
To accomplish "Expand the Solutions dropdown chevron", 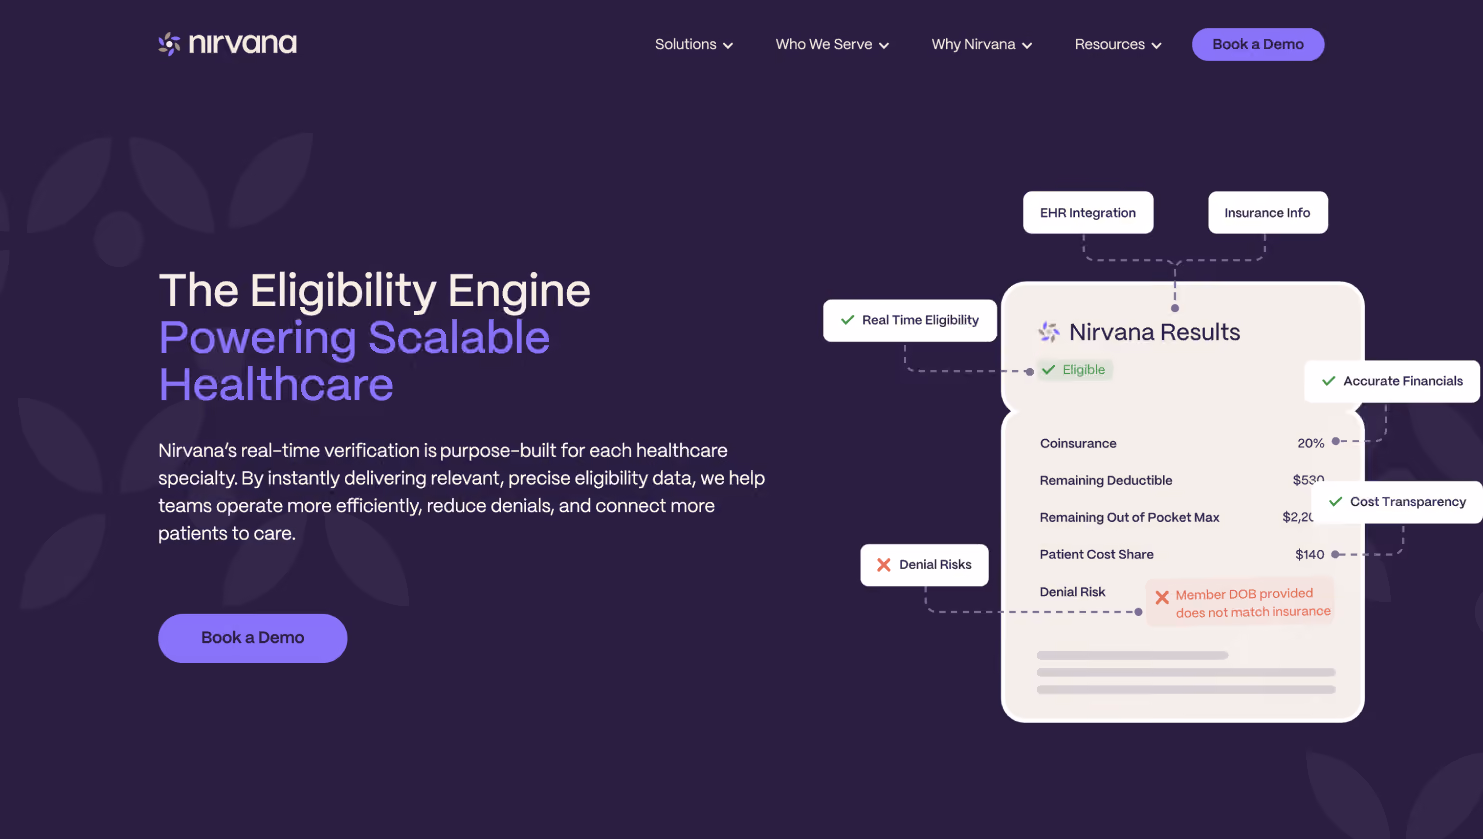I will click(728, 45).
